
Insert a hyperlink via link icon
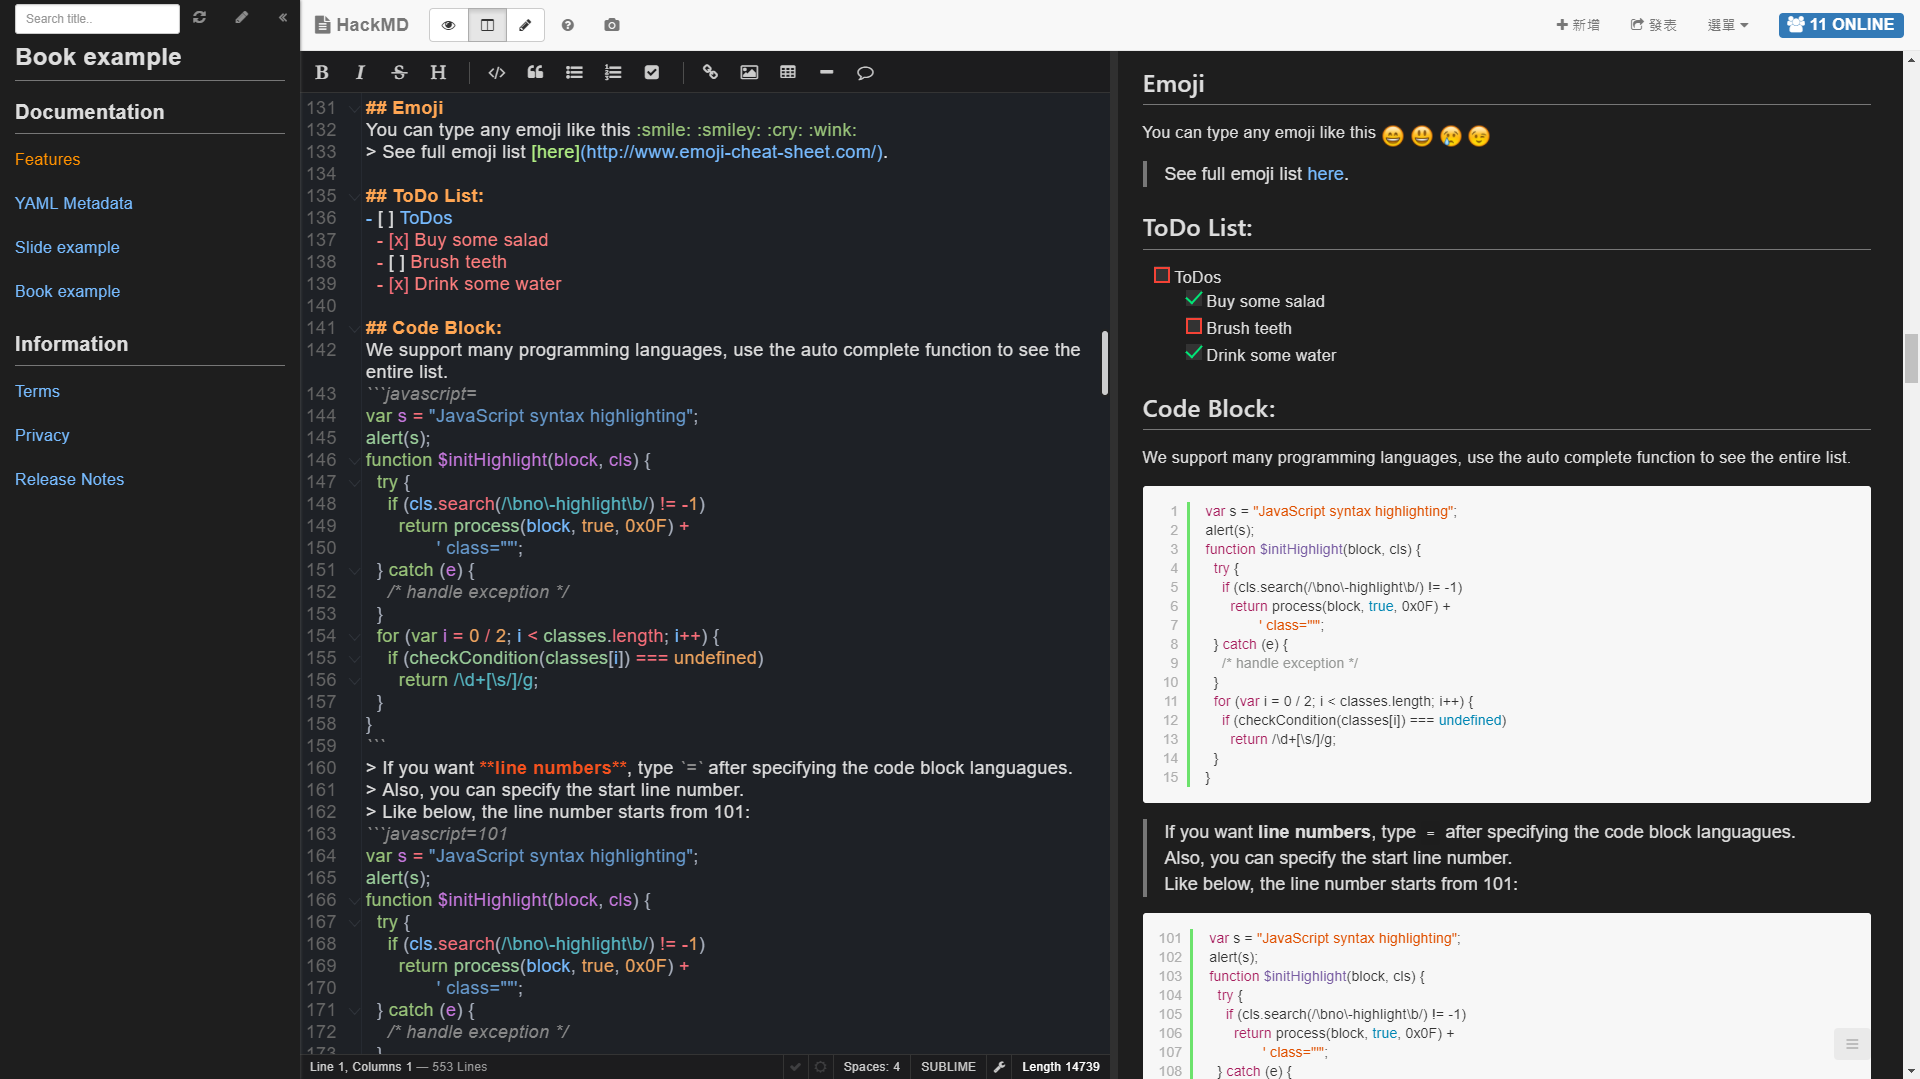tap(710, 72)
